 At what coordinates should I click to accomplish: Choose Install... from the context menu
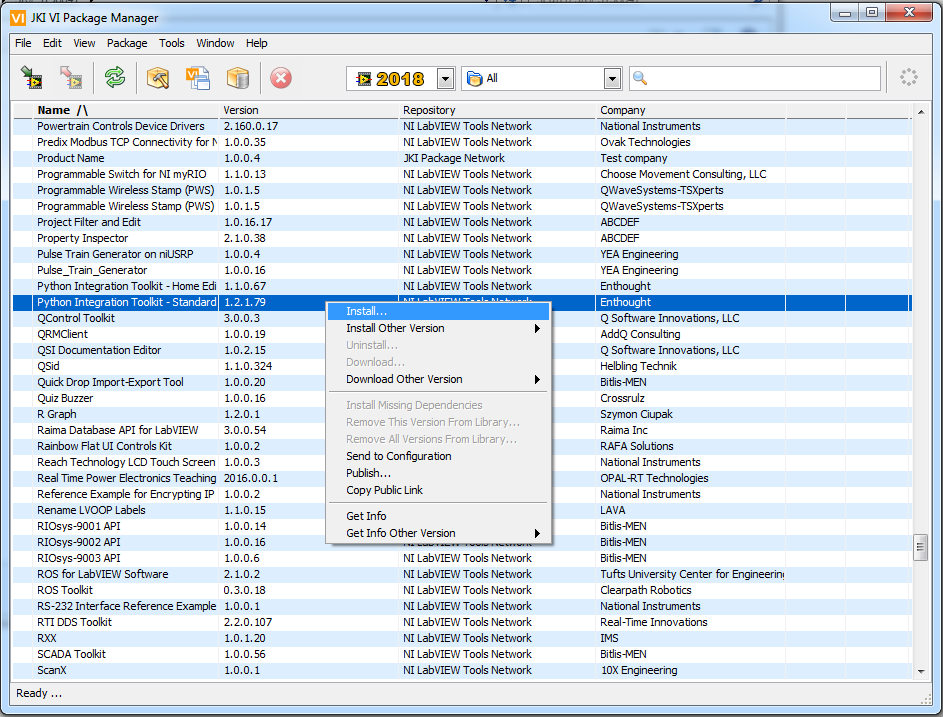click(x=438, y=312)
